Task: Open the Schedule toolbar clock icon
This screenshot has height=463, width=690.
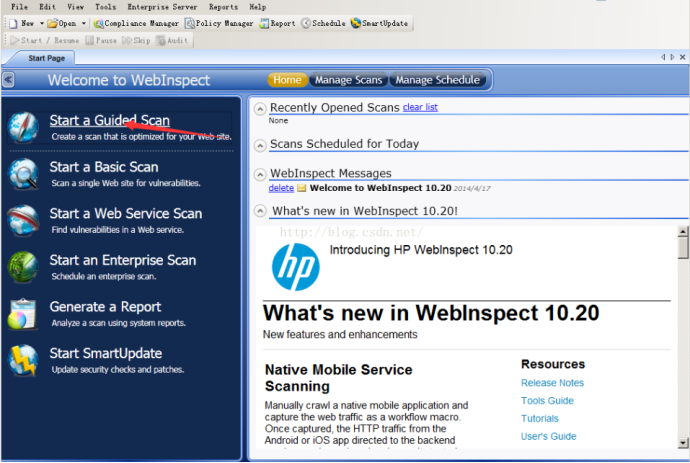Action: [306, 23]
